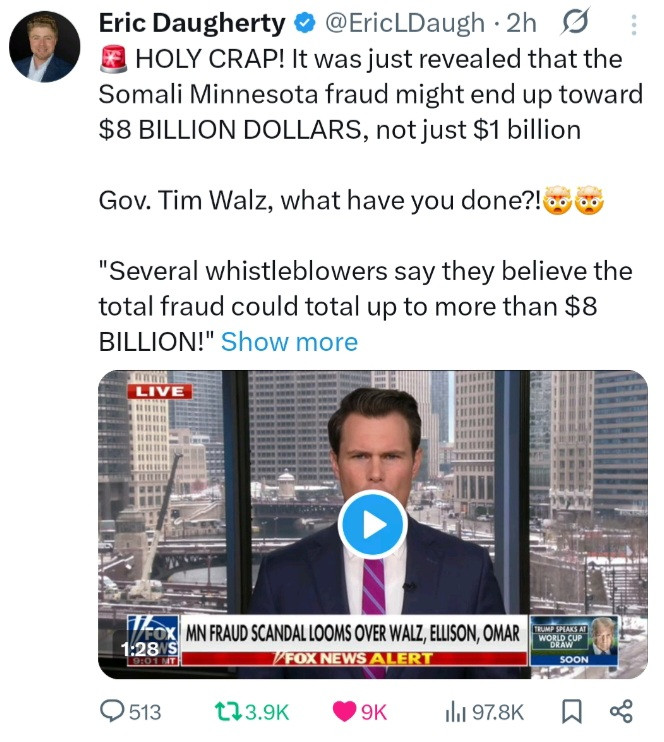Expand tweet with Show more
Screen dimensions: 664x742
289,342
